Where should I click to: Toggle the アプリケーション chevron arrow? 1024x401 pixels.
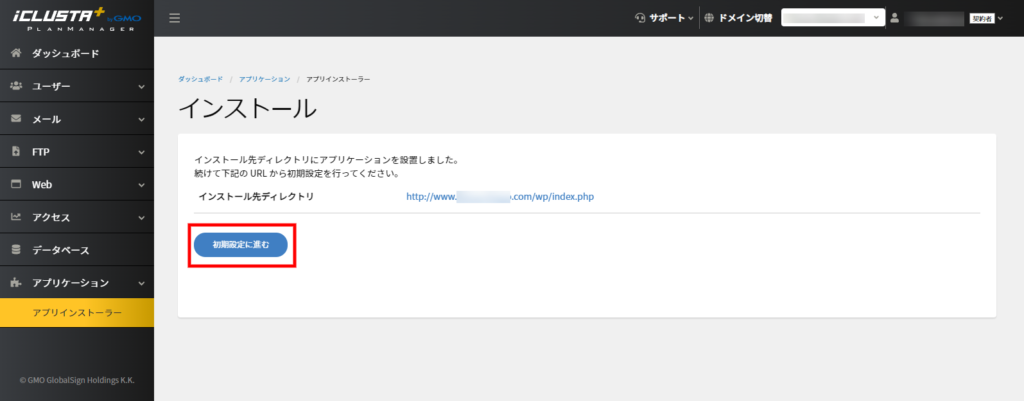point(142,283)
